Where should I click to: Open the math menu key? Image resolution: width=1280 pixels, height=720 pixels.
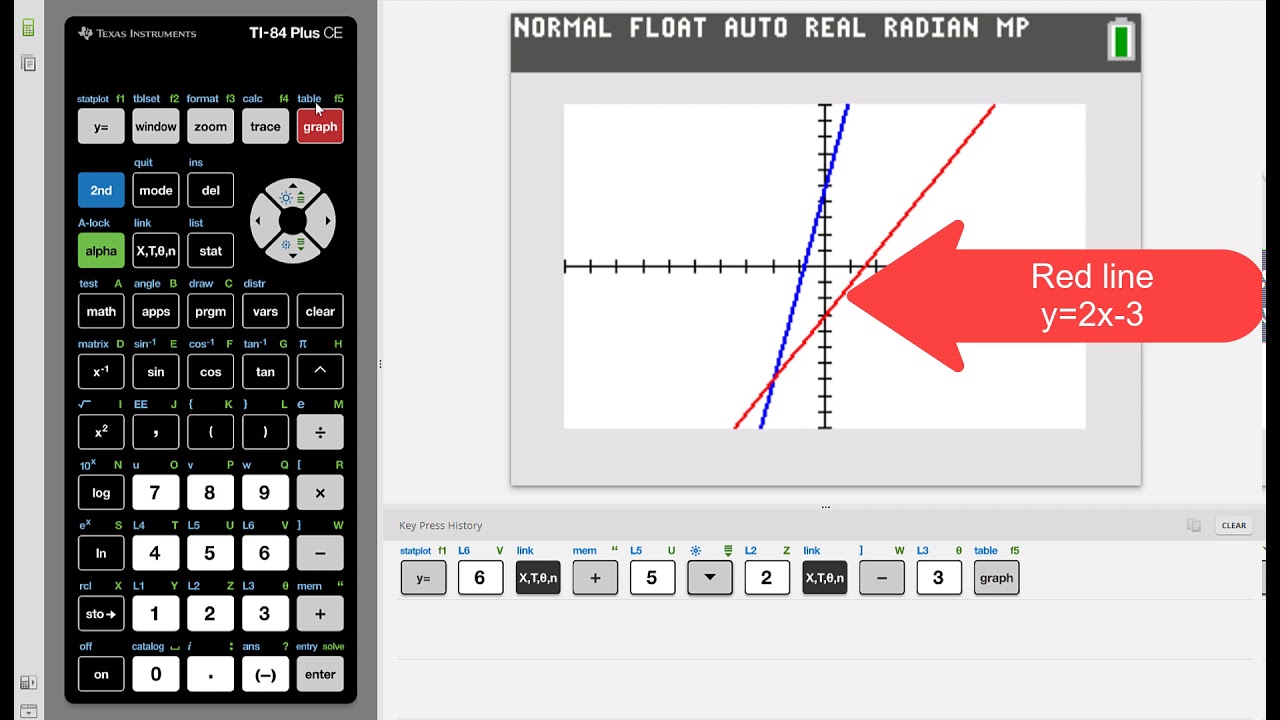point(101,311)
